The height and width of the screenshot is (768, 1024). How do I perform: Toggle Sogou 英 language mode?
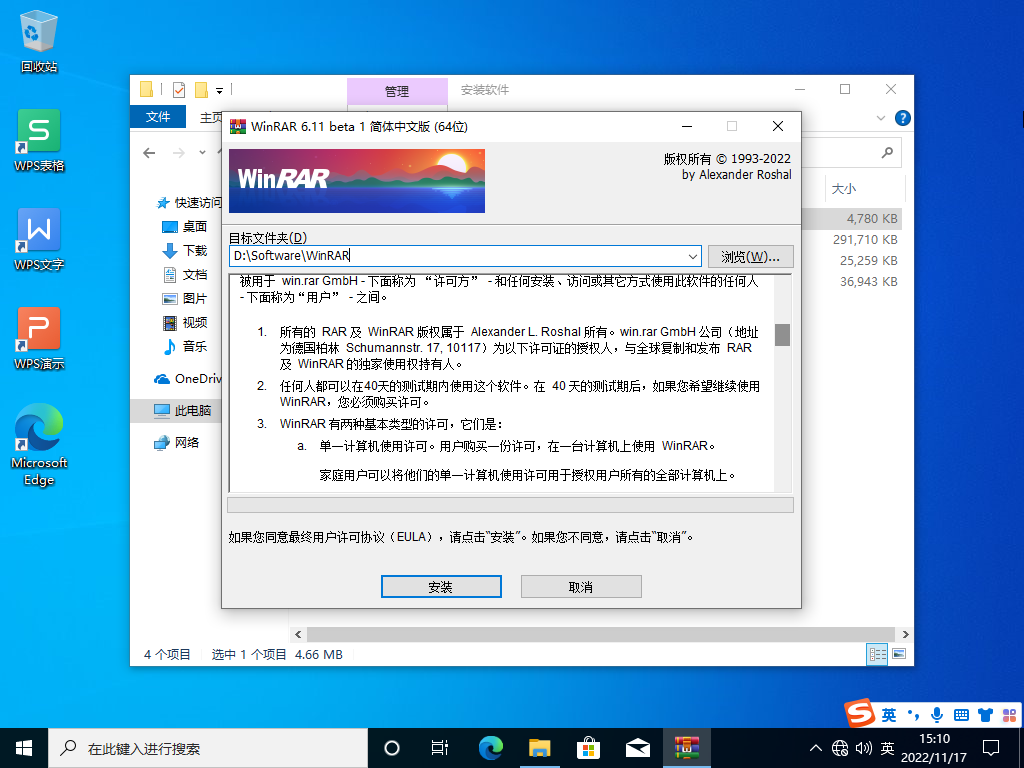[889, 715]
